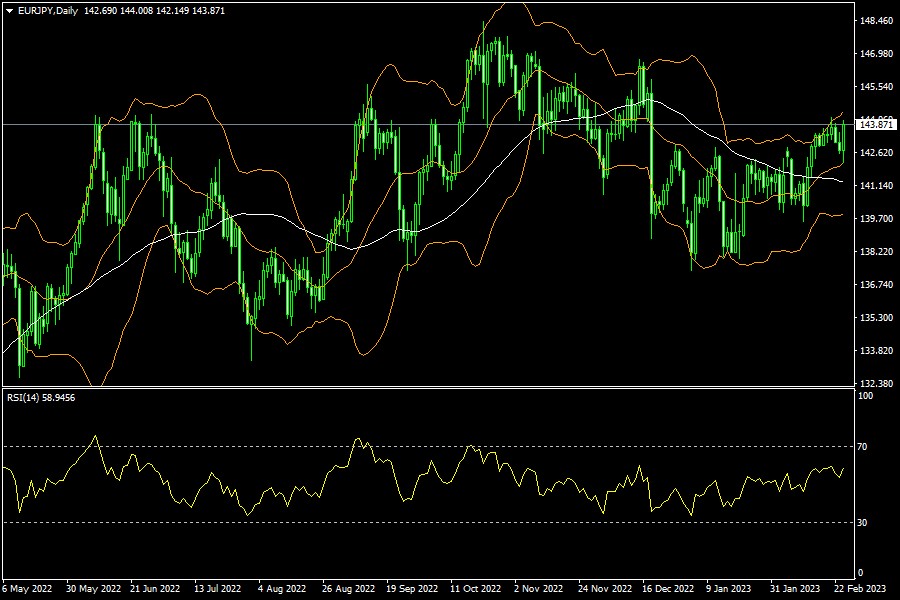Click the 11 Oct 2022 date label

475,589
